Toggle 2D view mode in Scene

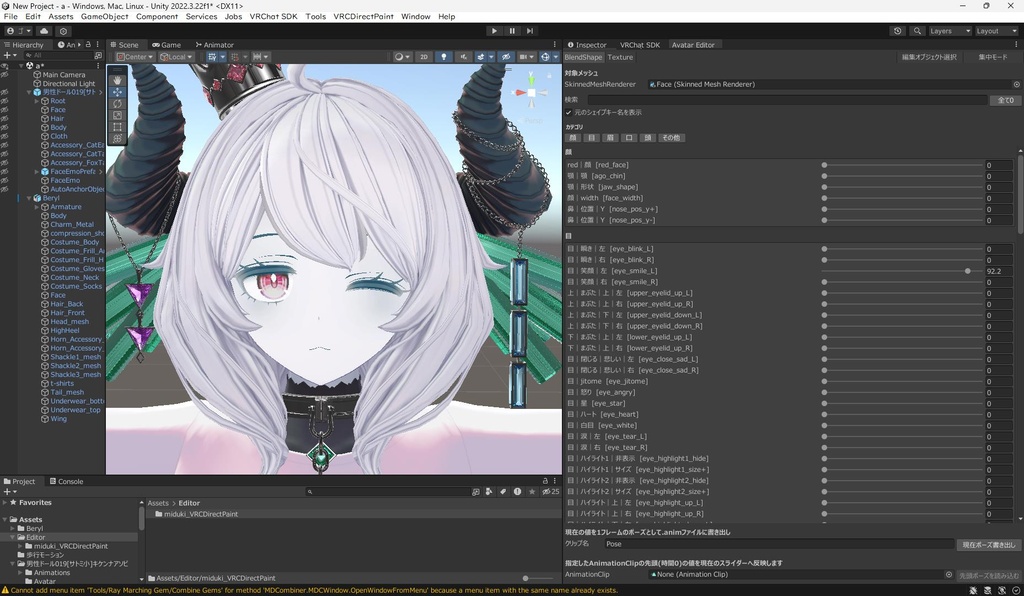pos(424,57)
